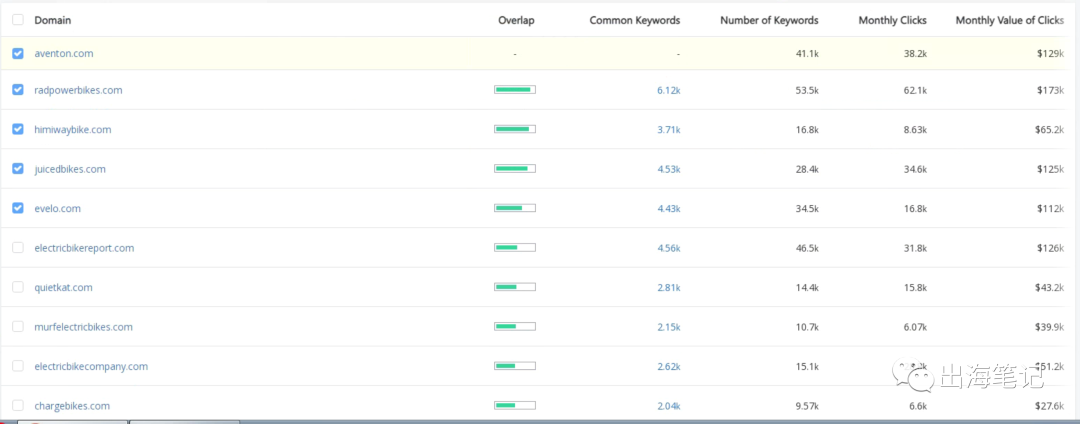View 6.12k common keywords for radpowerbikes

pos(668,90)
